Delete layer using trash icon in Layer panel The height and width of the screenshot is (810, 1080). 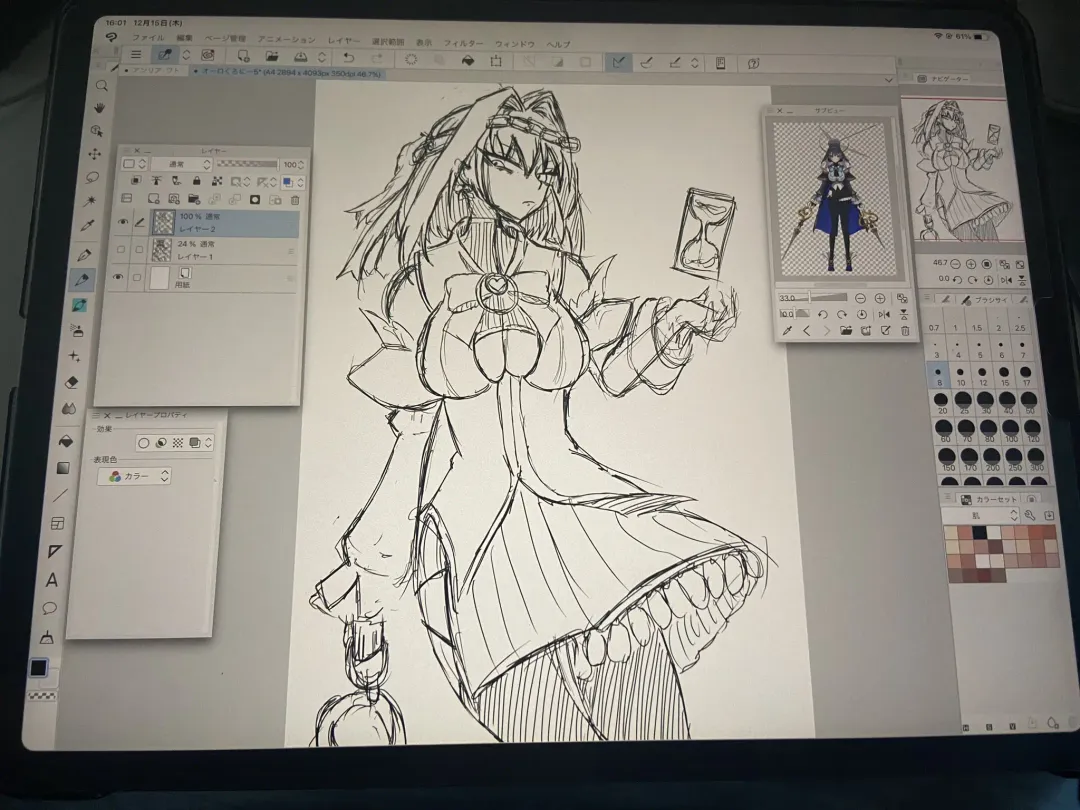click(x=293, y=199)
